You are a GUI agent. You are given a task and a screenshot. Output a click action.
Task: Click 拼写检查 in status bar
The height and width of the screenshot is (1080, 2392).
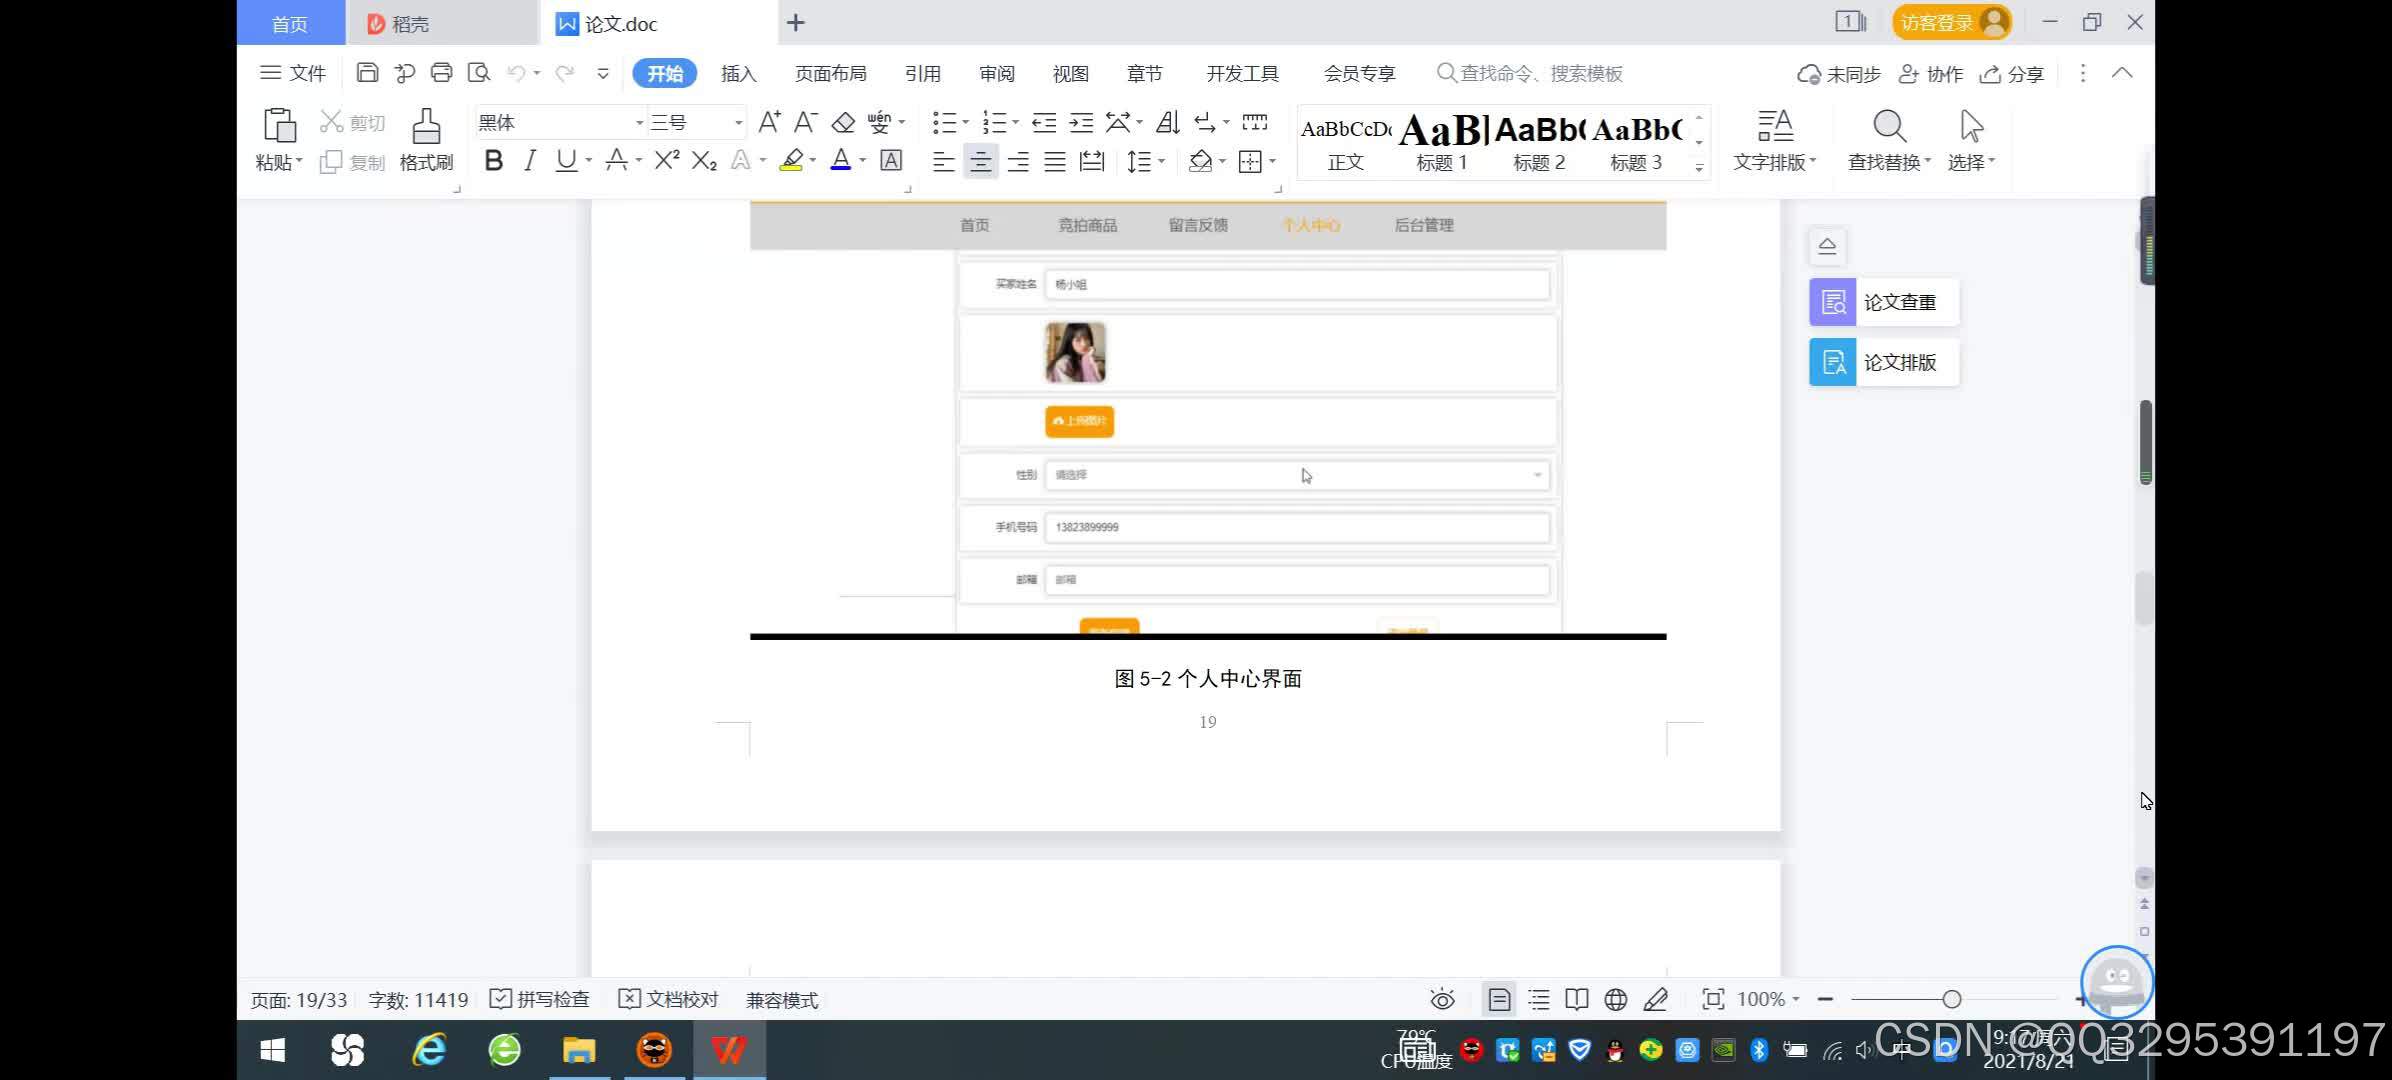pos(540,999)
